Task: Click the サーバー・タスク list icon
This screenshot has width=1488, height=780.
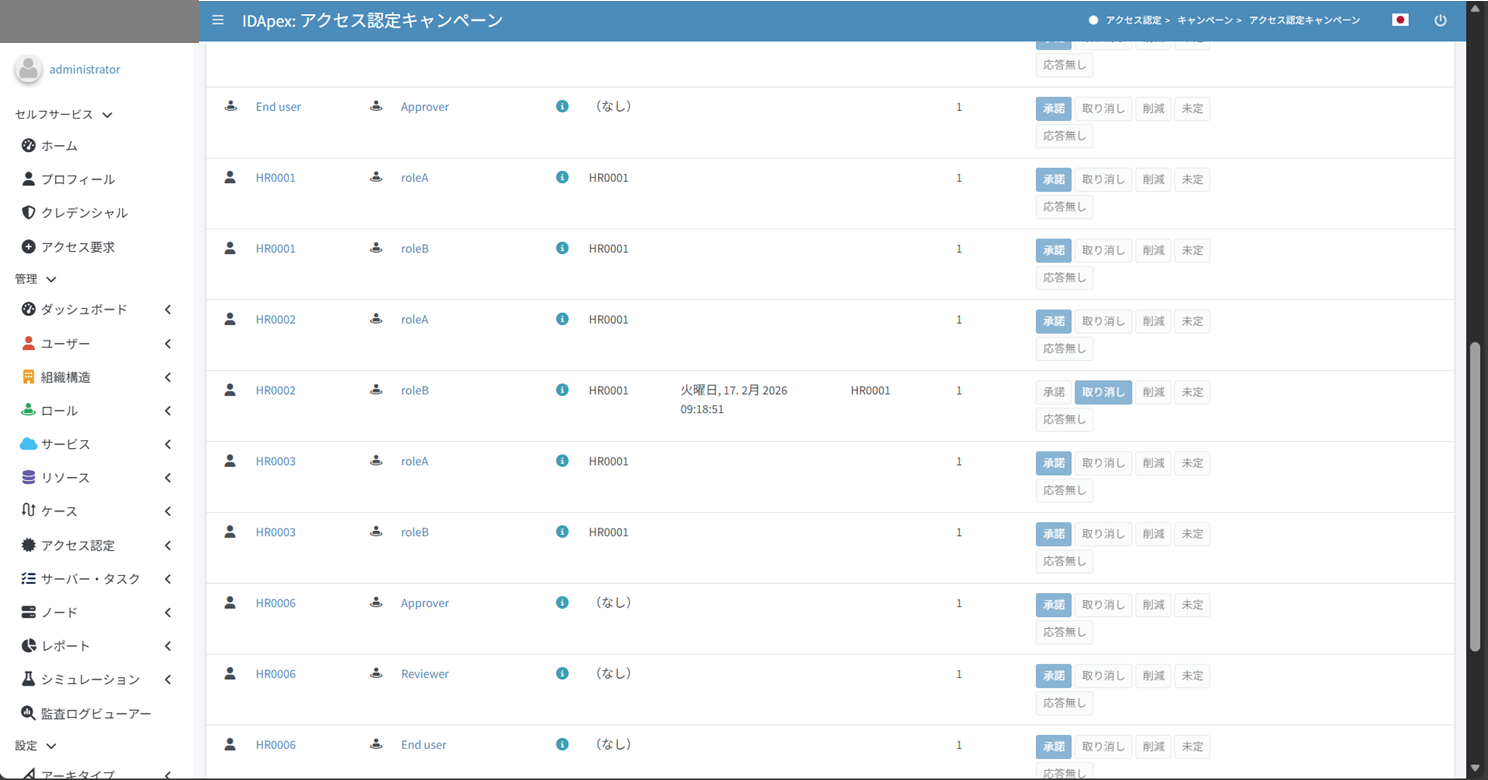Action: (29, 579)
